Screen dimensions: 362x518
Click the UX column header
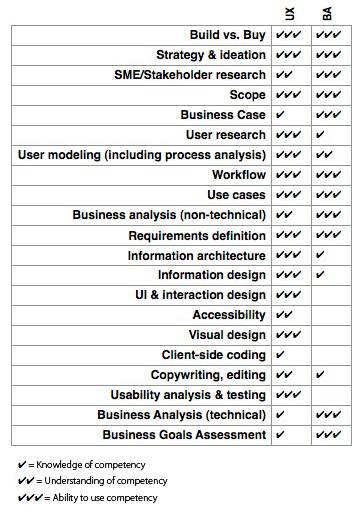pos(290,14)
